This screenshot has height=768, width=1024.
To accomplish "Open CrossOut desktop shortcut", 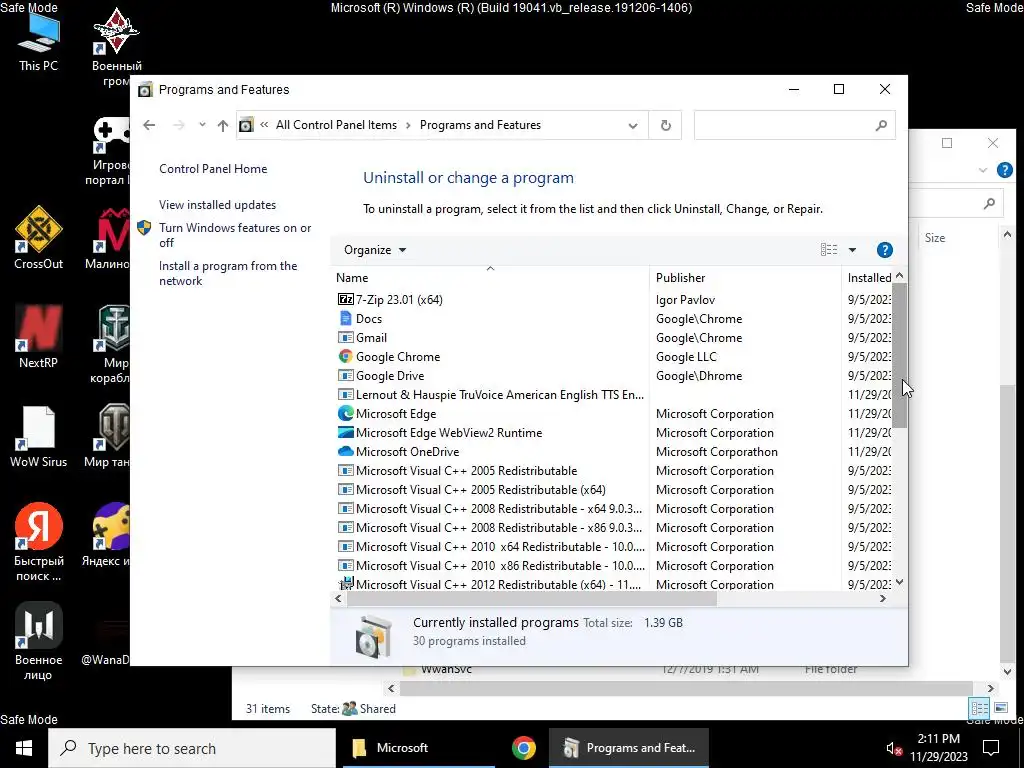I will [39, 238].
